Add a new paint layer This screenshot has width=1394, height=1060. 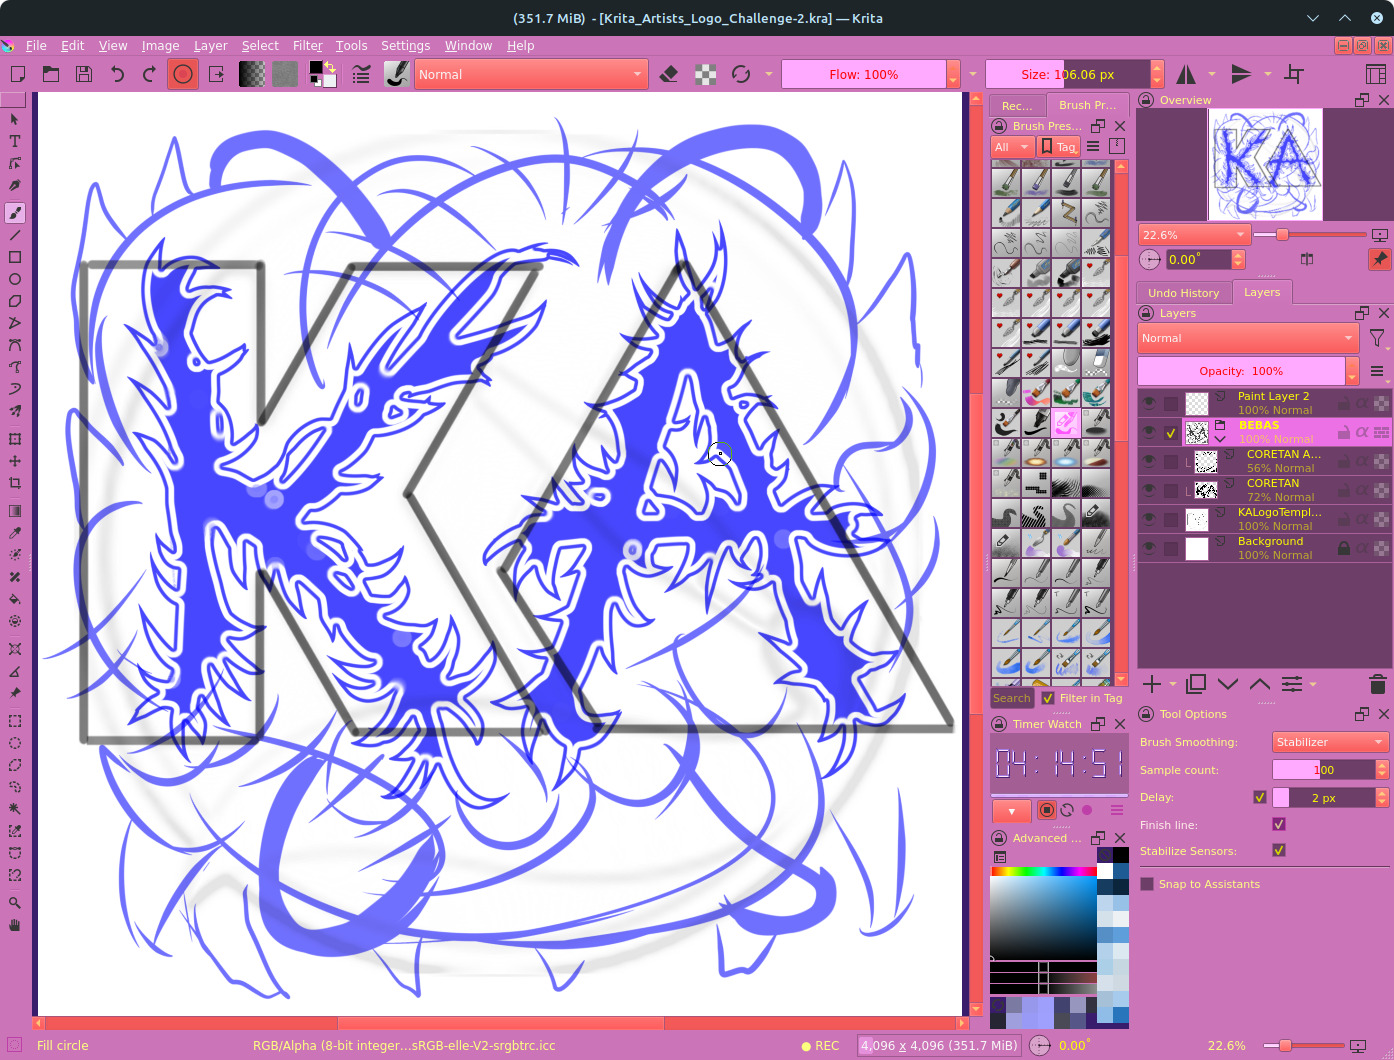pos(1152,684)
